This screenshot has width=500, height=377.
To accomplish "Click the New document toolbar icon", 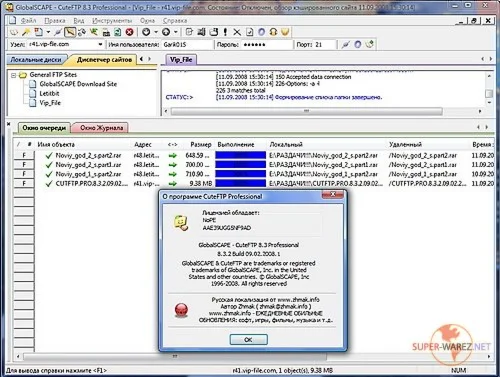I will (39, 32).
